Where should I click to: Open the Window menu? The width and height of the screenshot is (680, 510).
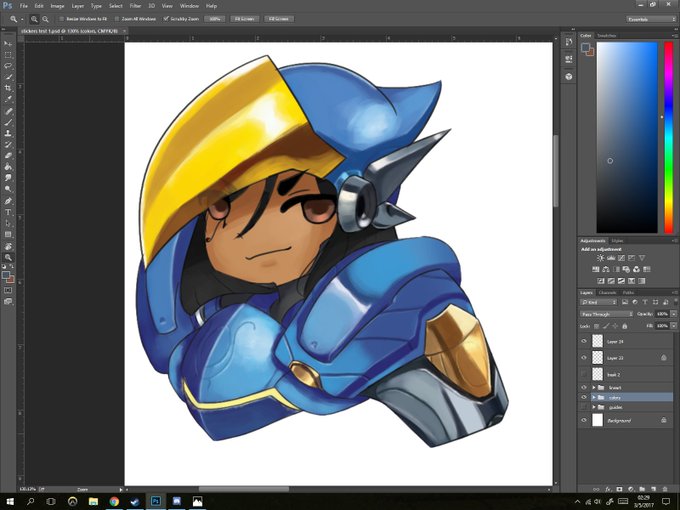click(189, 6)
